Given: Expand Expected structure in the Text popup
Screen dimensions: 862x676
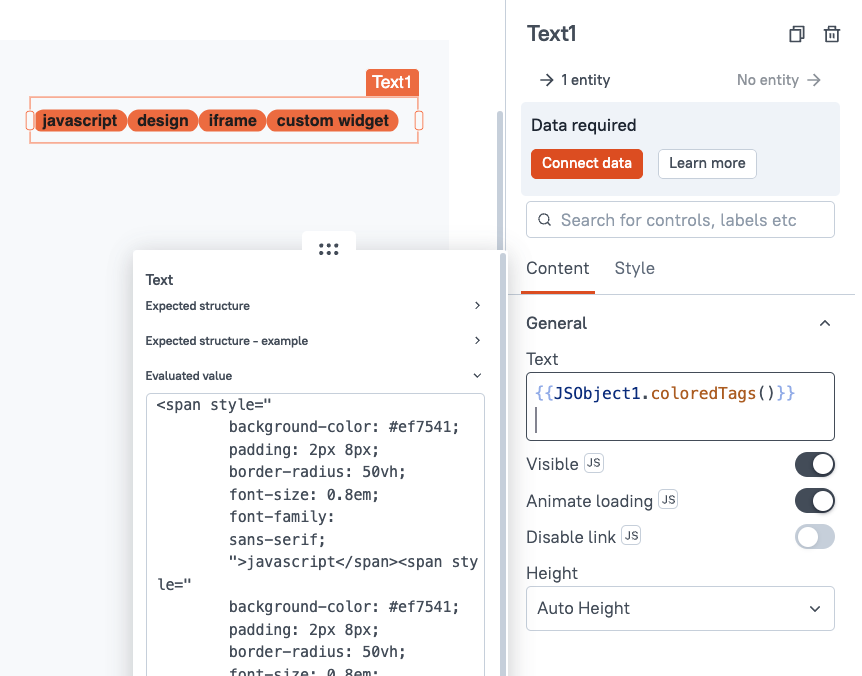Looking at the screenshot, I should [477, 306].
